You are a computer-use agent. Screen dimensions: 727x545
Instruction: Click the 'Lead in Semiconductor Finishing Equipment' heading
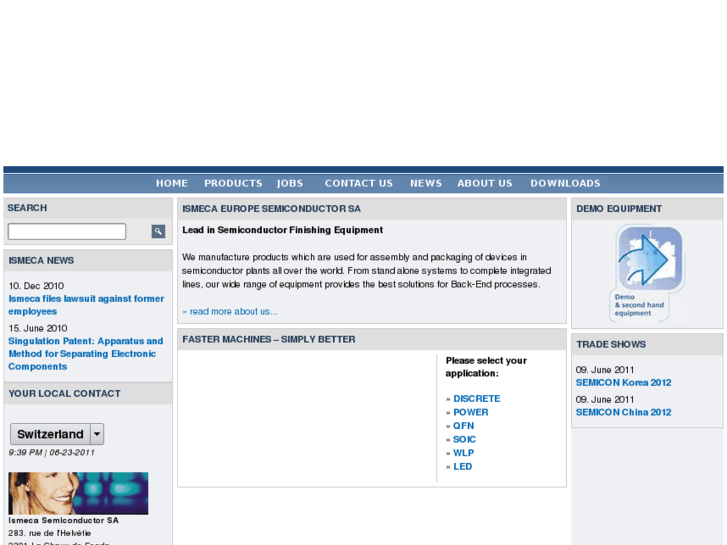282,230
